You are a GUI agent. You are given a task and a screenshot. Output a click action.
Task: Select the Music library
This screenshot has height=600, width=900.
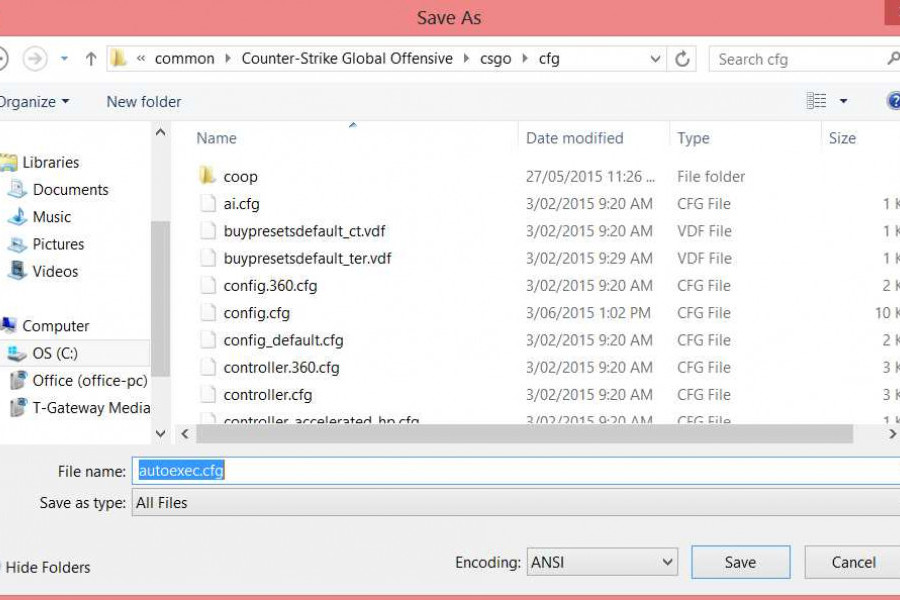[x=51, y=216]
